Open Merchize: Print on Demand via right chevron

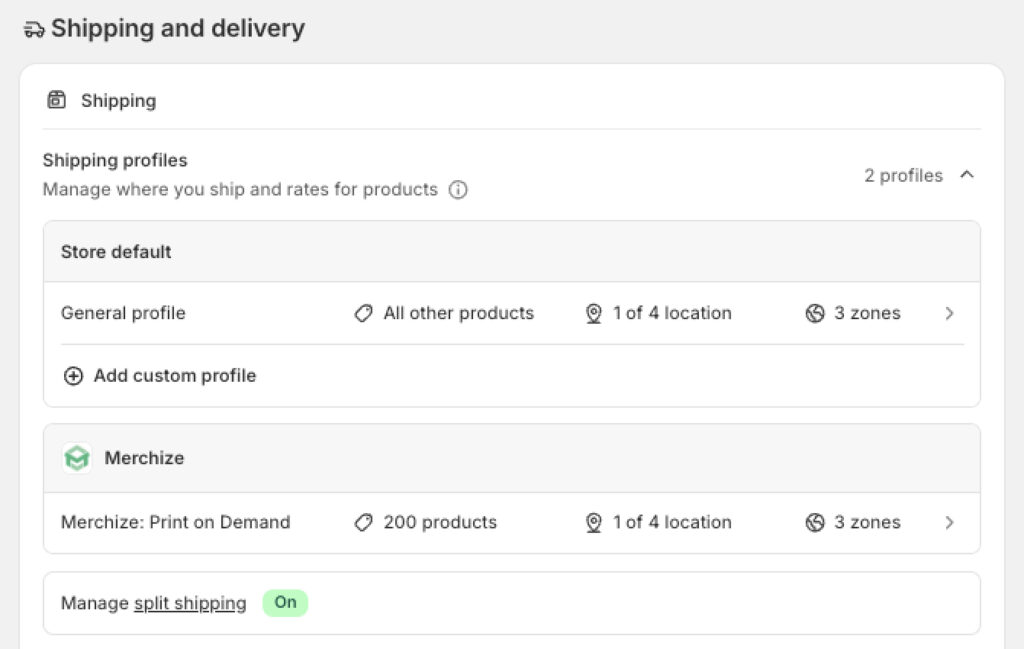[950, 522]
